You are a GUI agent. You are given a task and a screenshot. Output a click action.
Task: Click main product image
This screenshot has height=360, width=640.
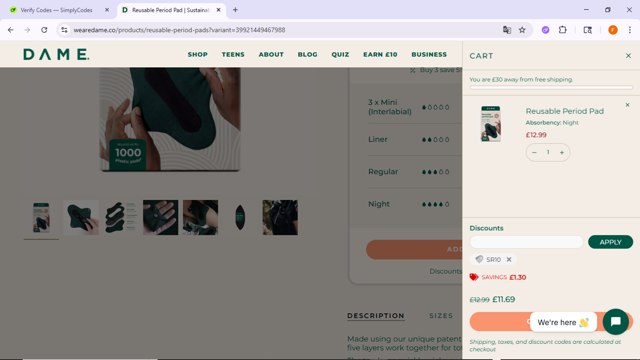pos(170,119)
